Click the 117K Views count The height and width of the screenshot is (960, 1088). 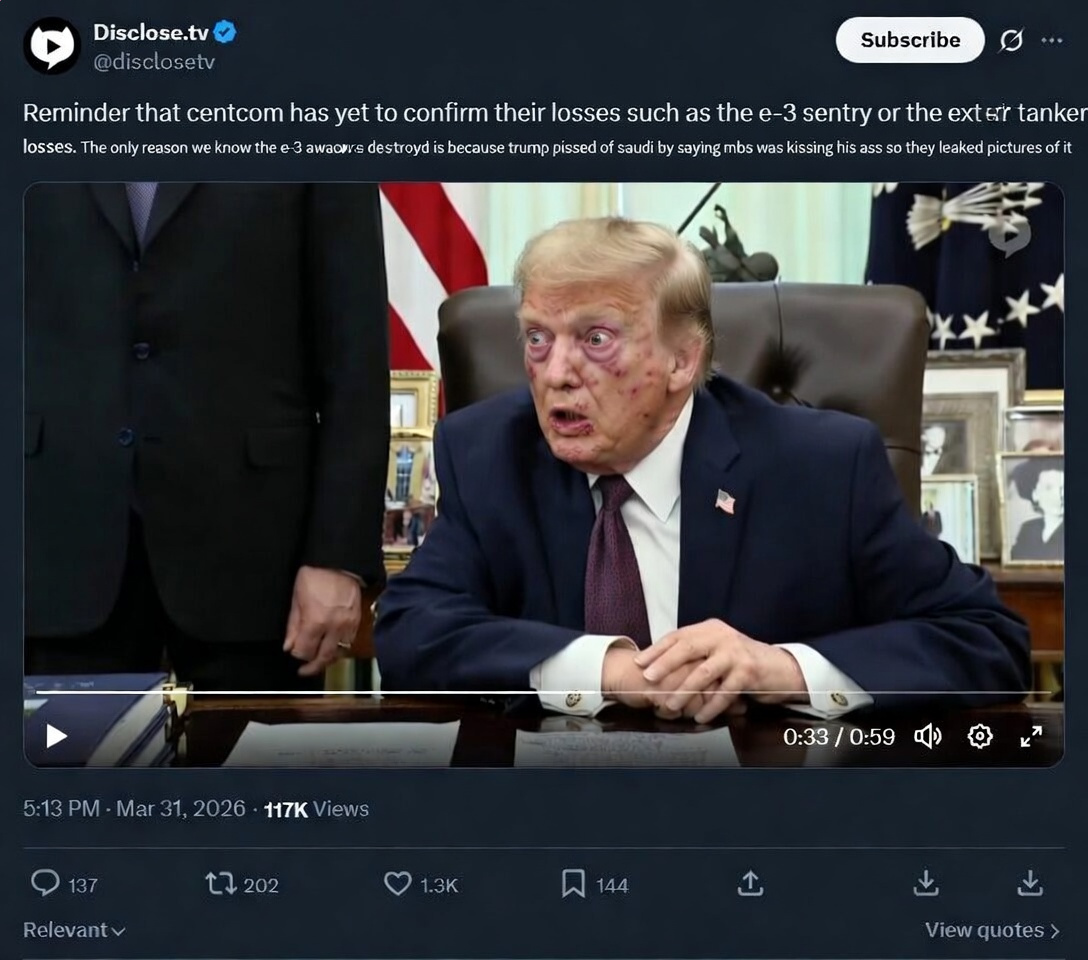click(316, 809)
